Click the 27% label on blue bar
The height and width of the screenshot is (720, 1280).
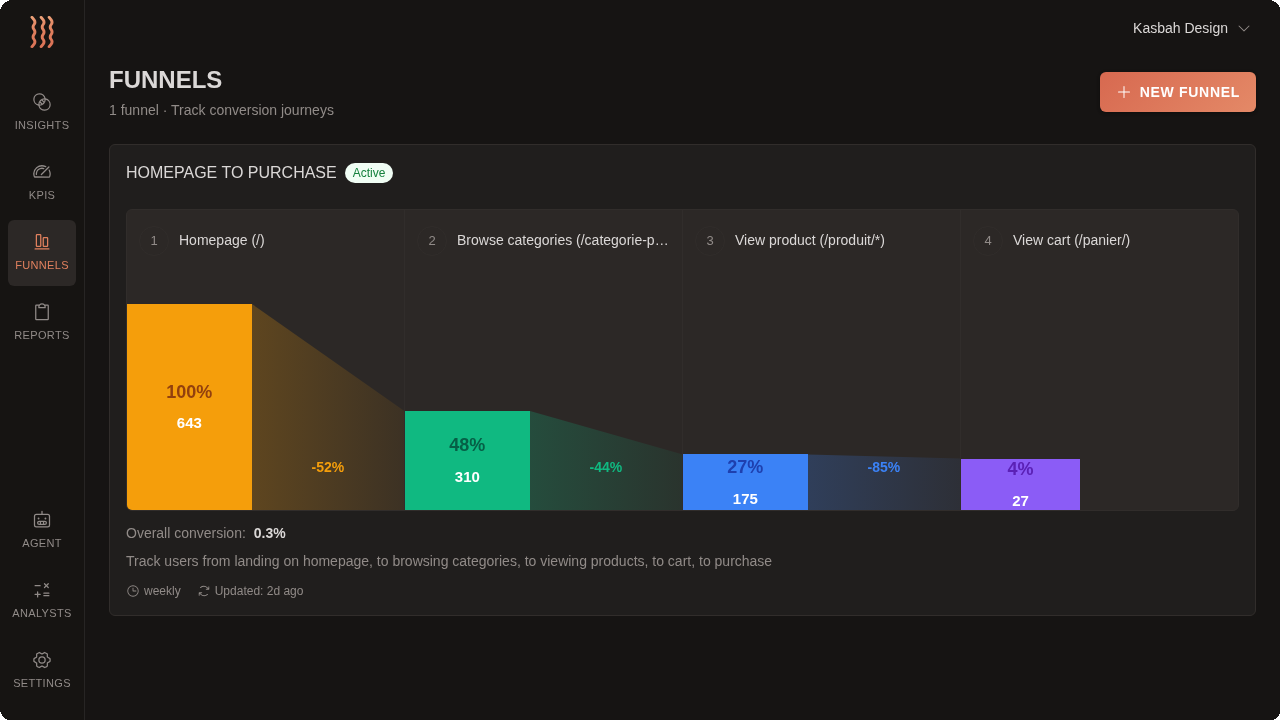(745, 467)
